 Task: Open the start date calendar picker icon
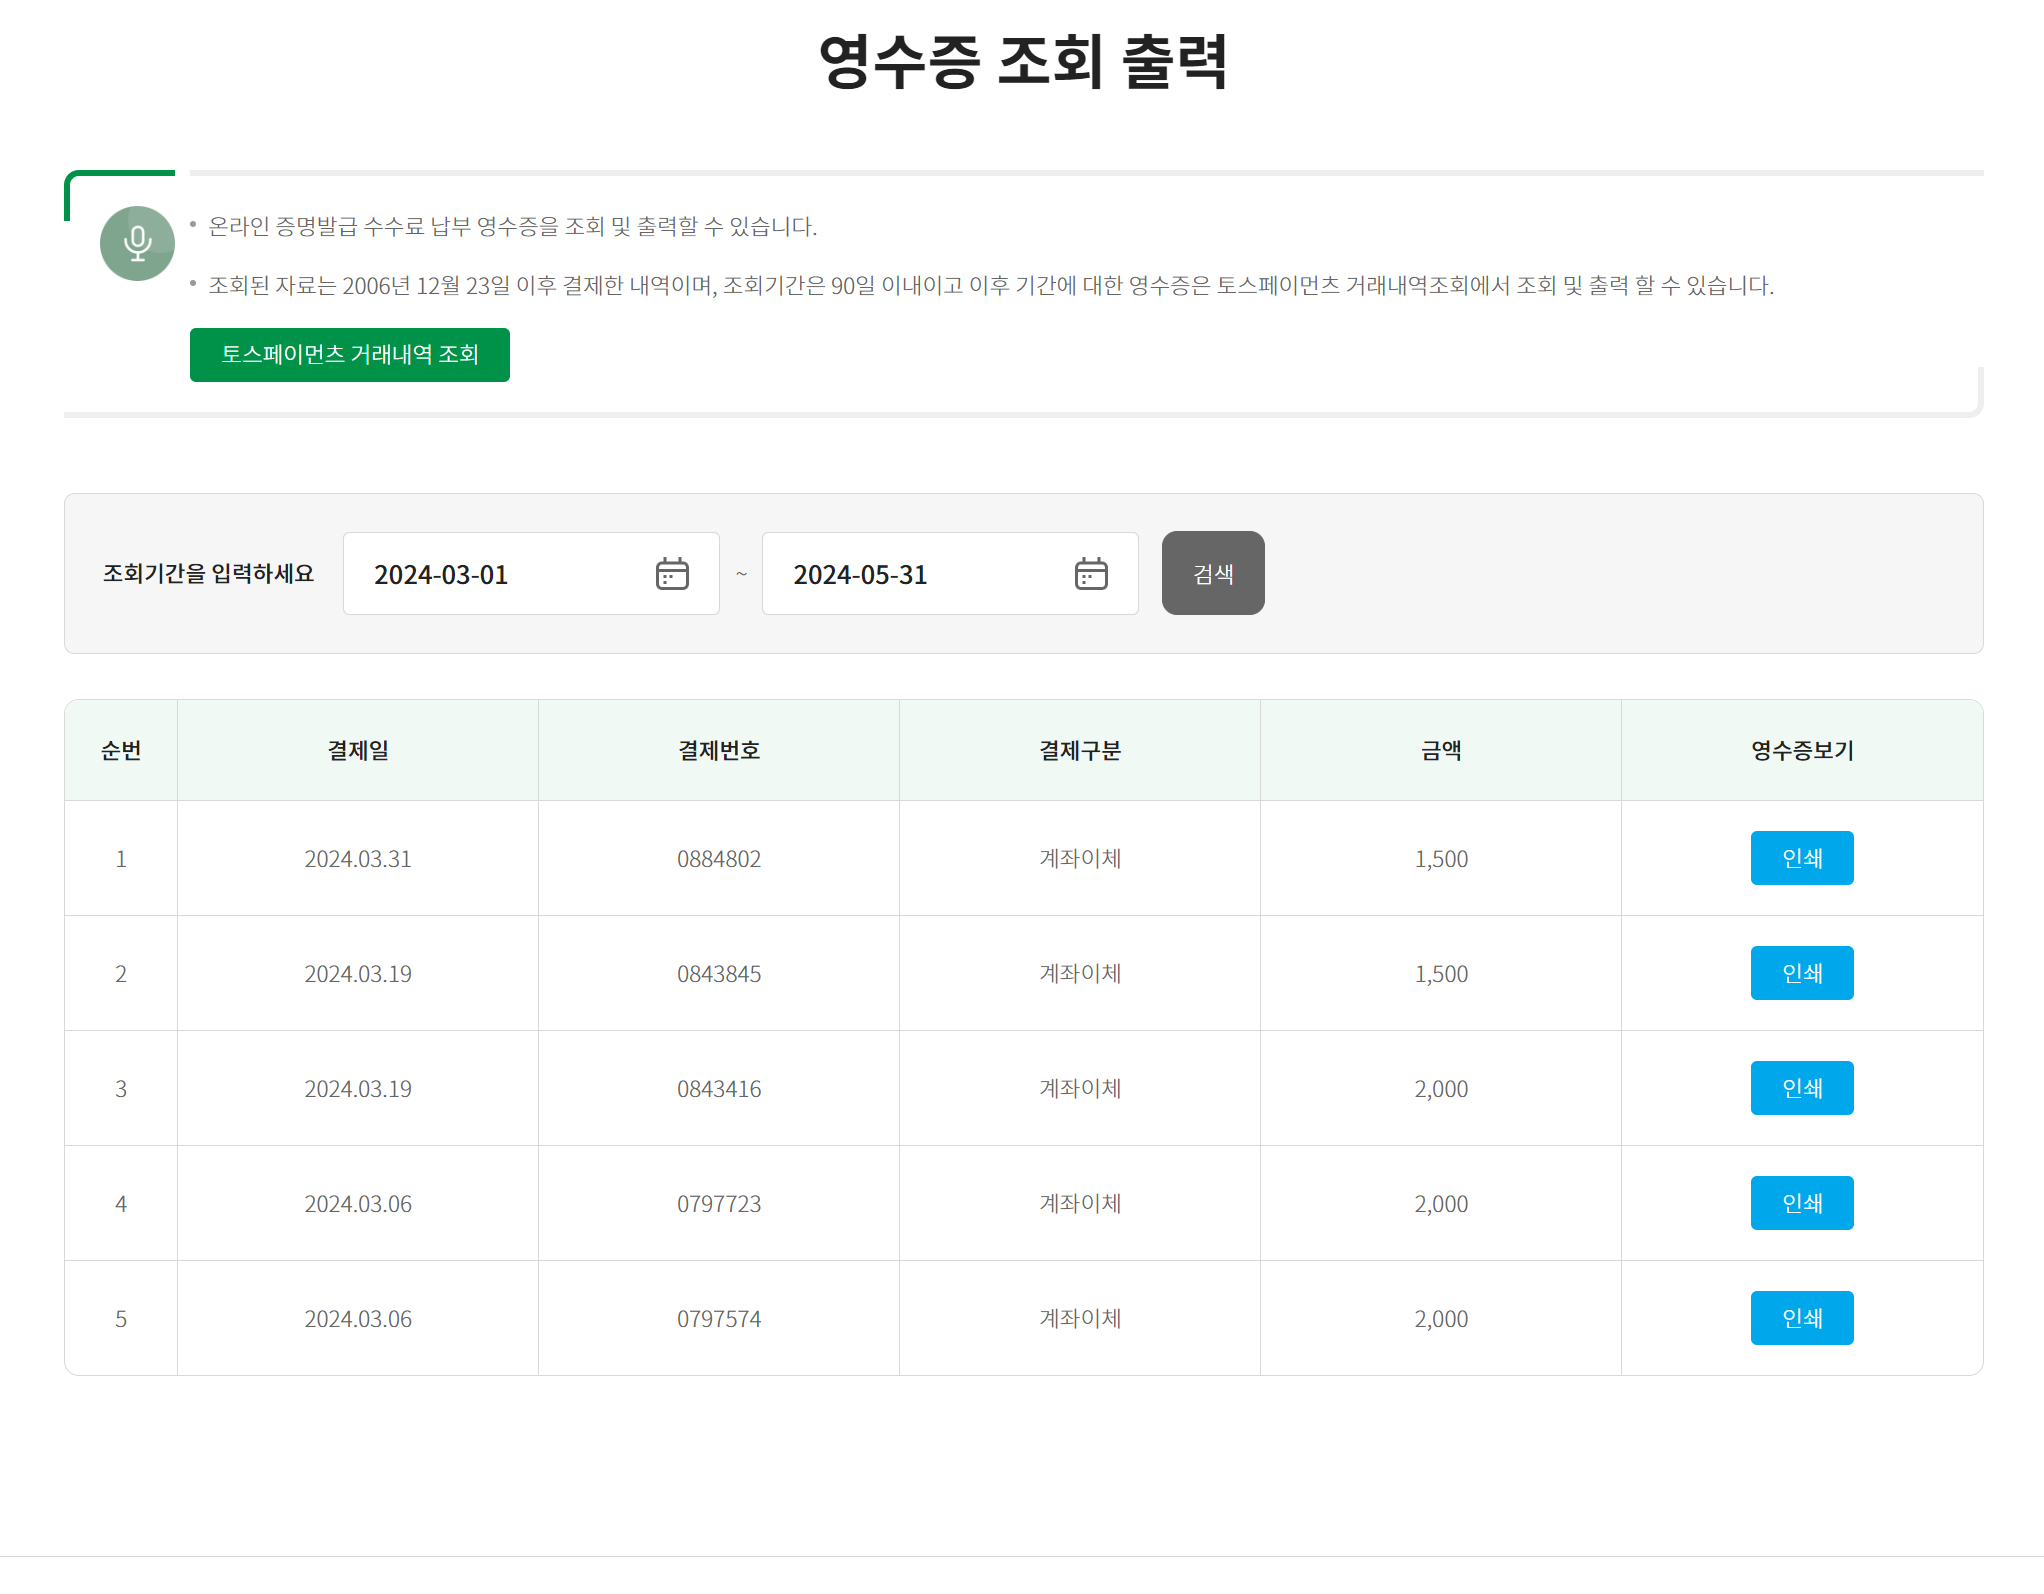tap(672, 574)
